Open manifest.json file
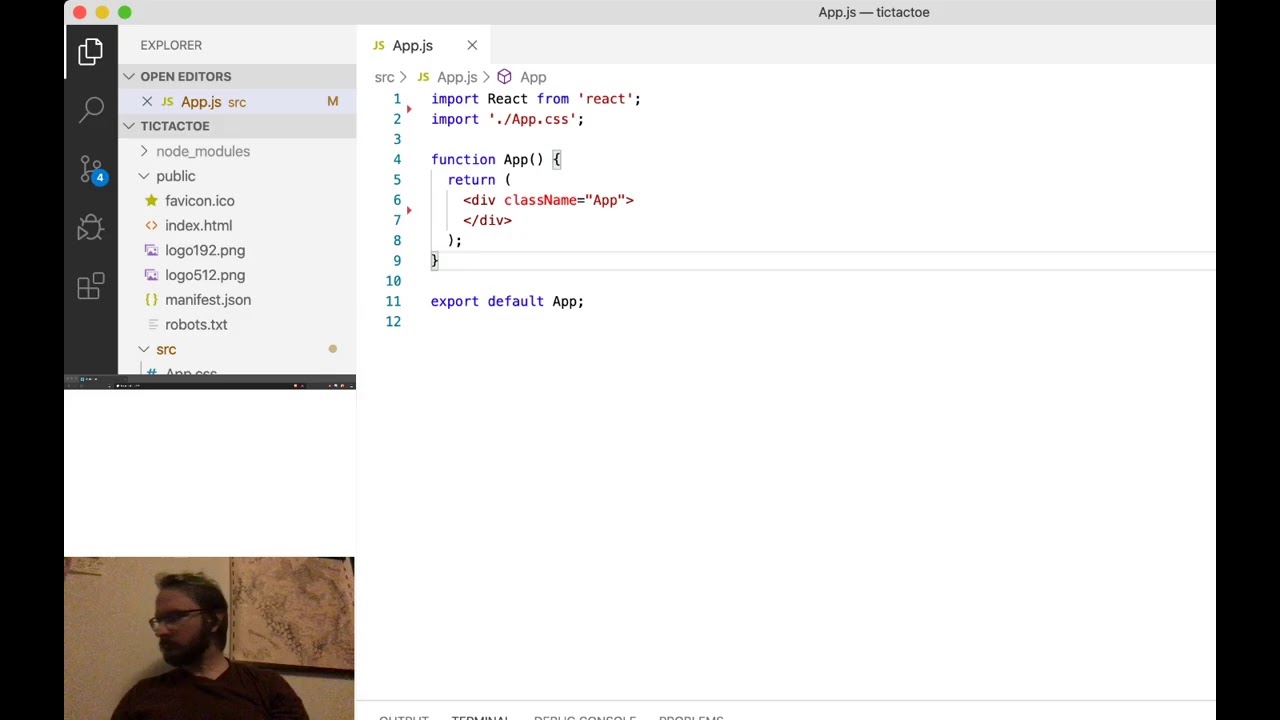The height and width of the screenshot is (720, 1280). pyautogui.click(x=207, y=299)
